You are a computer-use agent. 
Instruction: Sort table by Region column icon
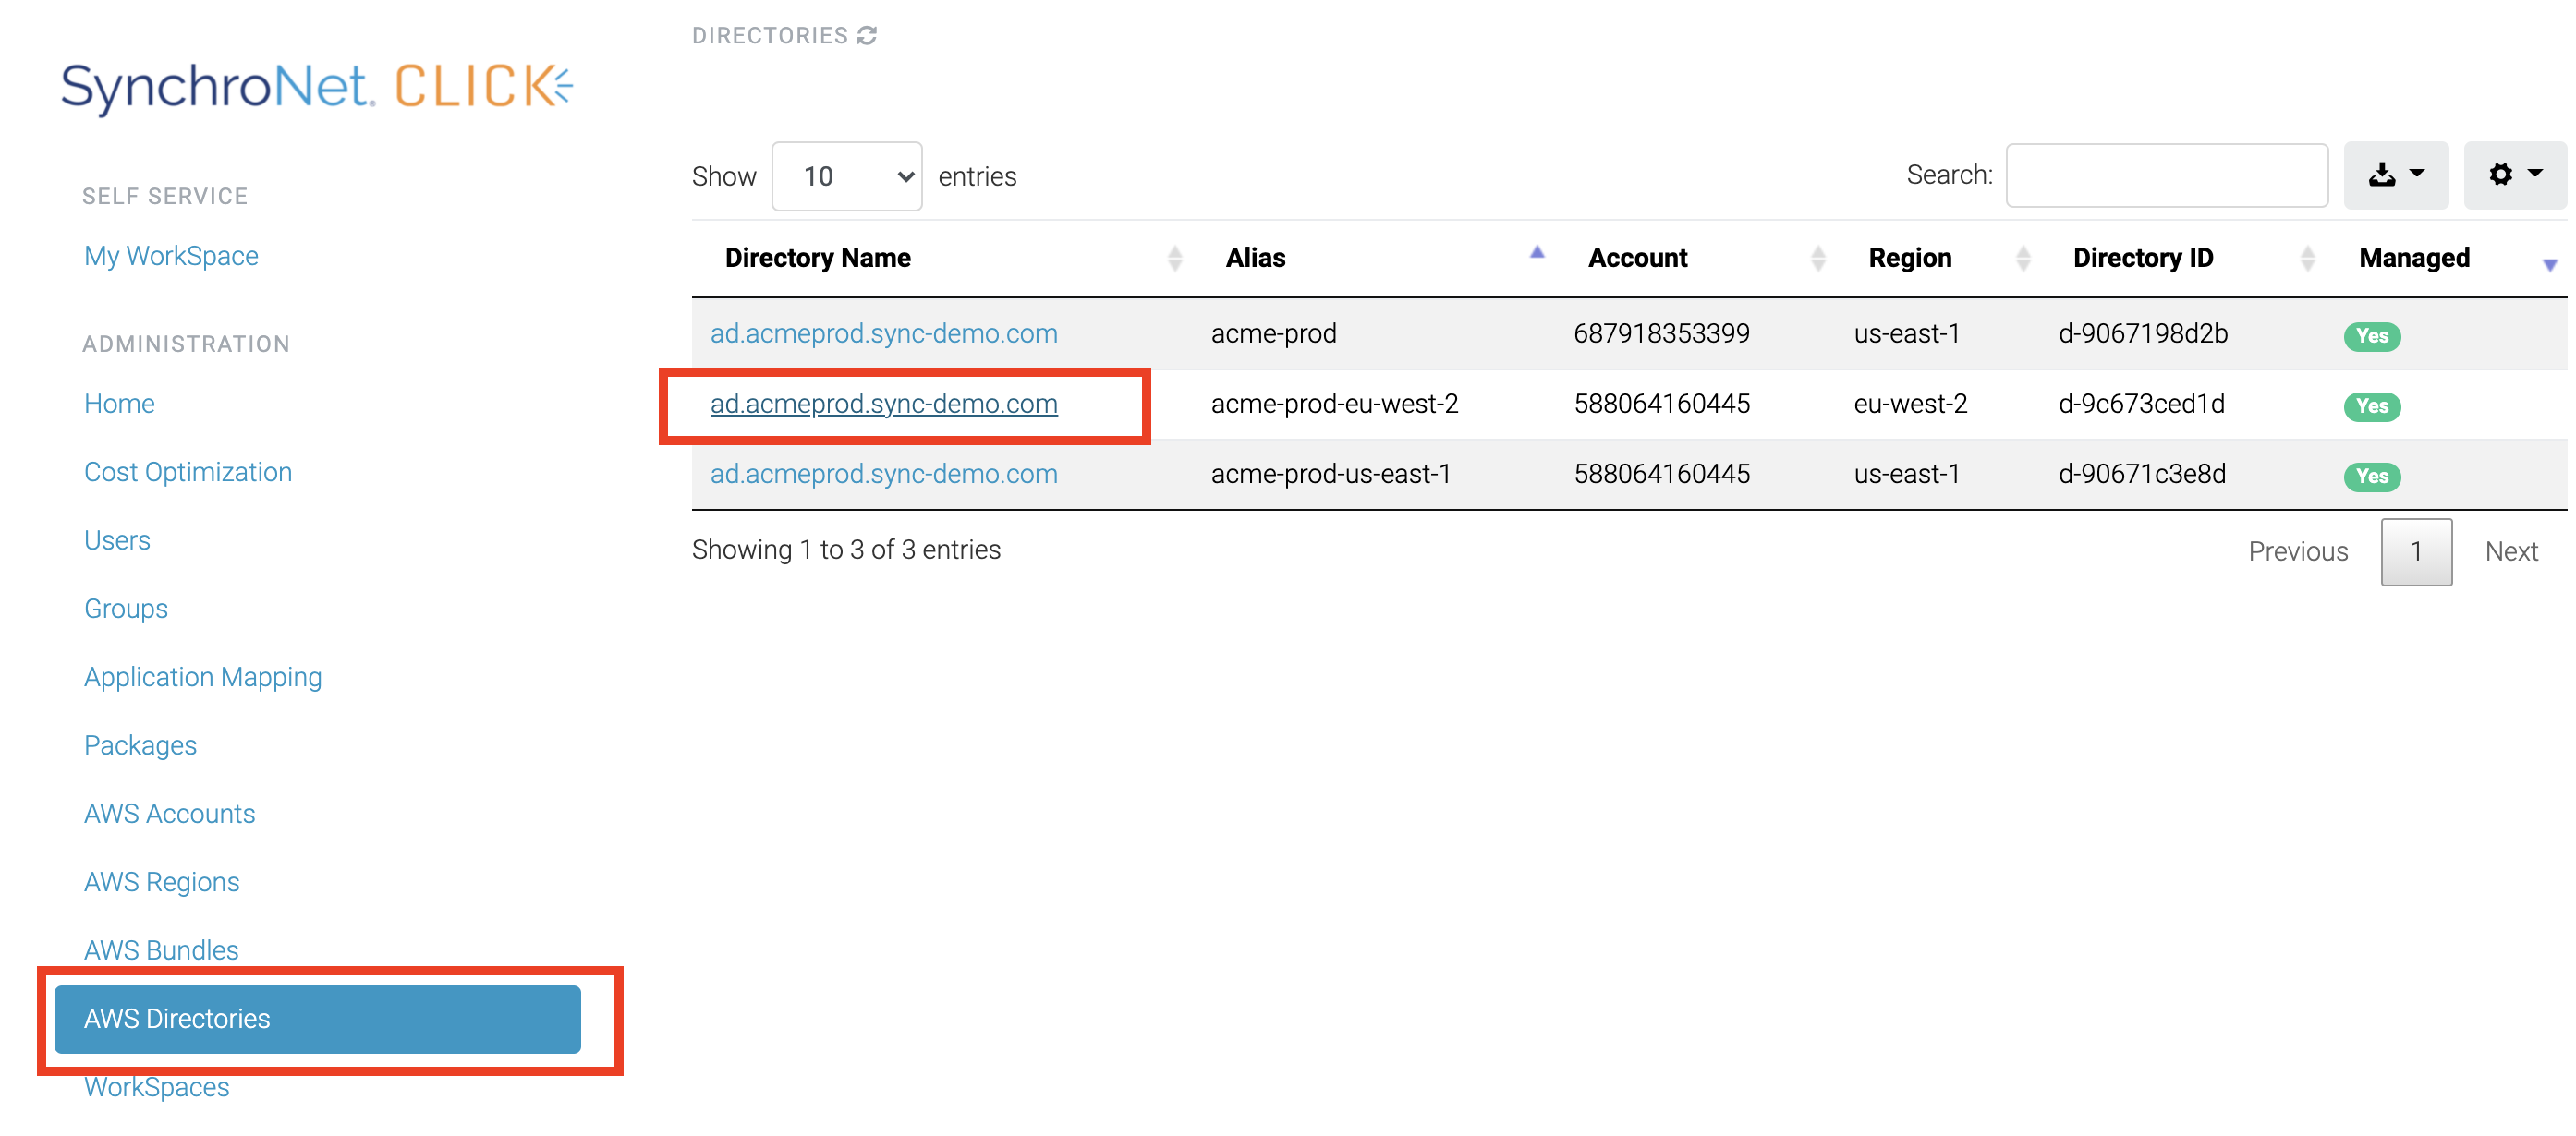[2022, 258]
